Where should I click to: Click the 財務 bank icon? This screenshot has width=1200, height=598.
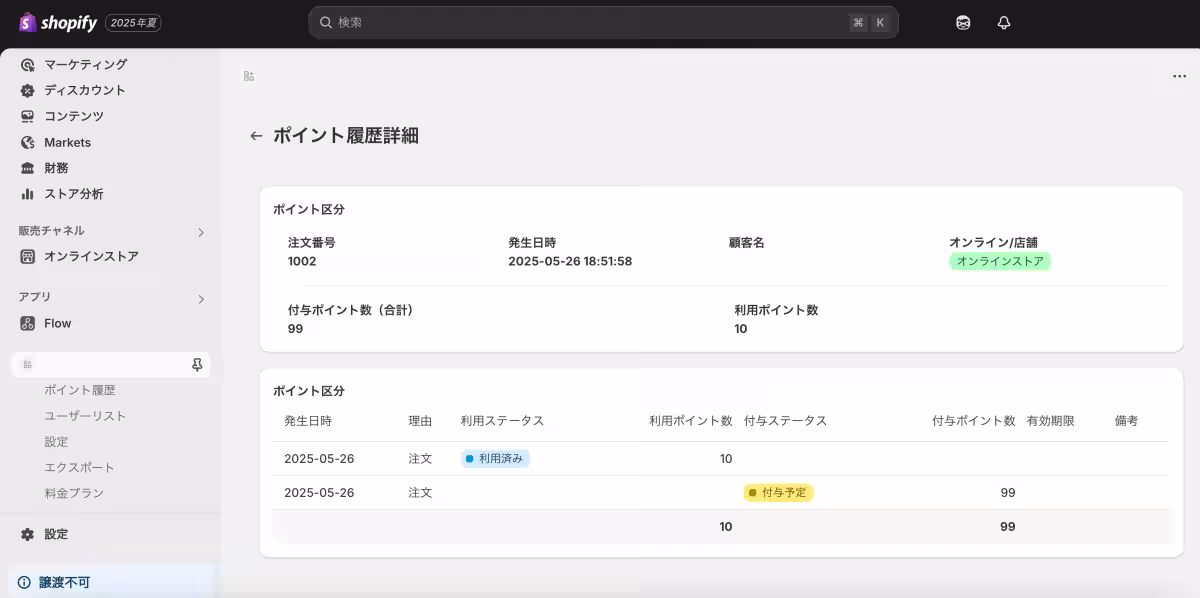click(x=26, y=167)
